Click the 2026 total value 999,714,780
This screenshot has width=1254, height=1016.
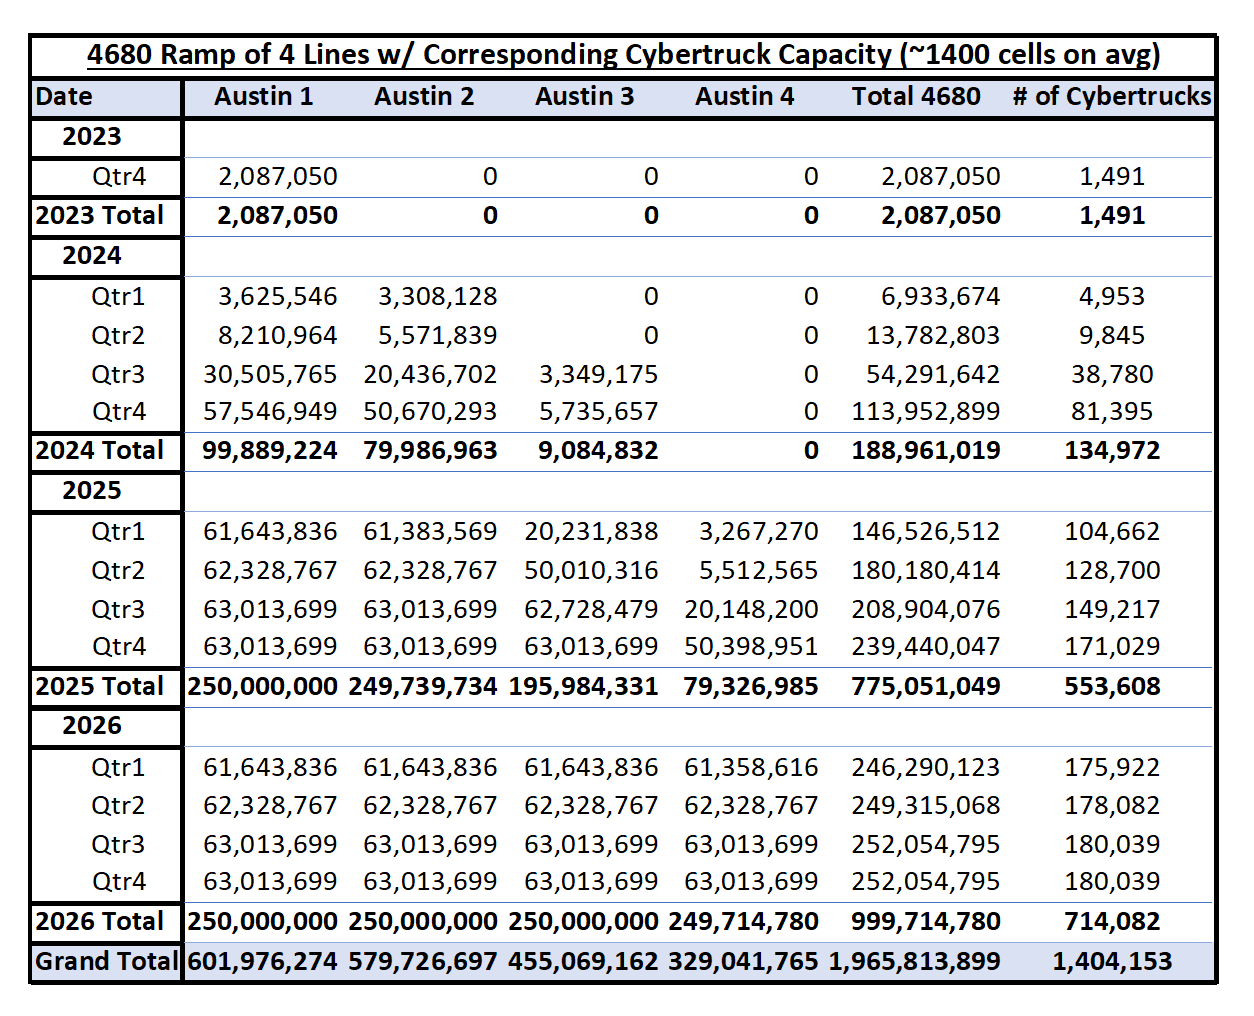pos(926,922)
